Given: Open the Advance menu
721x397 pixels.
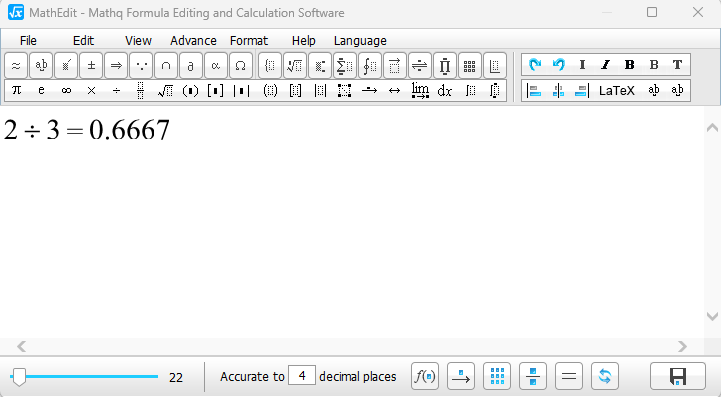Looking at the screenshot, I should pos(193,40).
